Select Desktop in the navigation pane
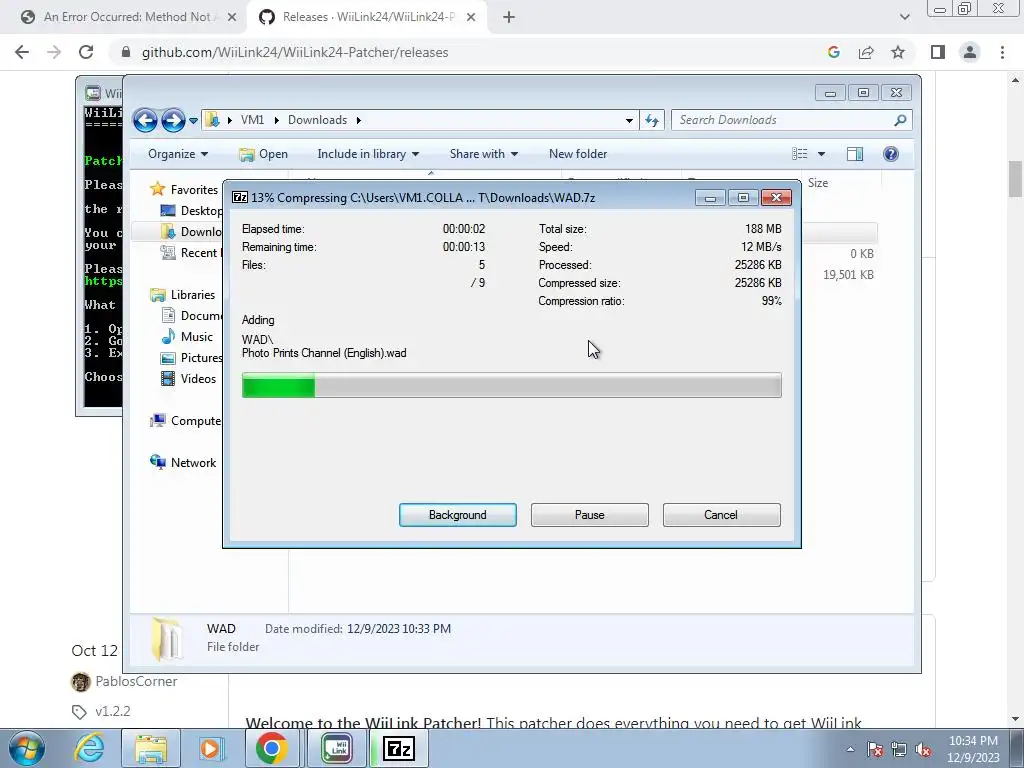The height and width of the screenshot is (768, 1024). coord(193,210)
